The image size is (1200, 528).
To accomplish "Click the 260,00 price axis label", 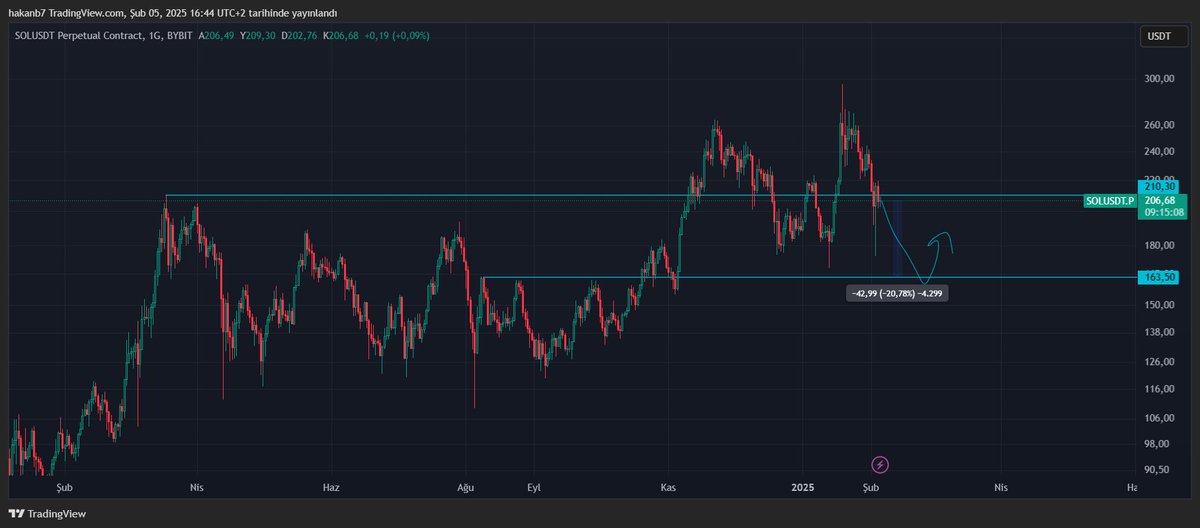I will click(x=1159, y=125).
